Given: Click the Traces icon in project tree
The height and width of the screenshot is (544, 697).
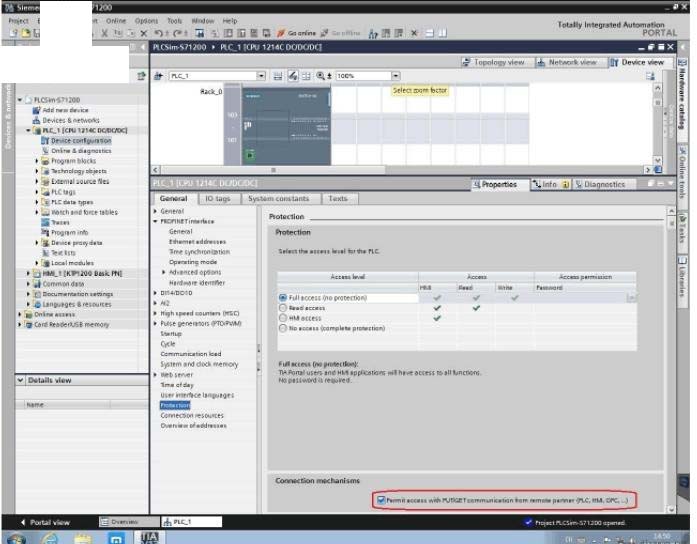Looking at the screenshot, I should pyautogui.click(x=44, y=222).
